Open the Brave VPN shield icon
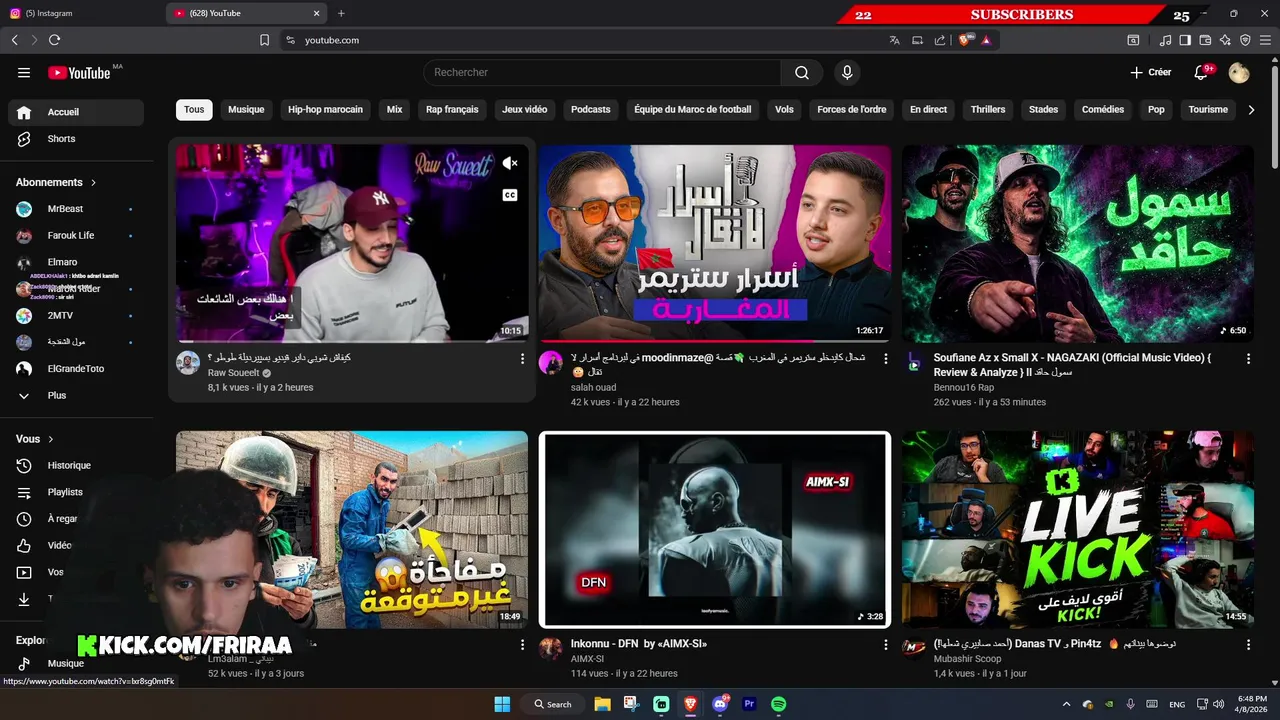The width and height of the screenshot is (1280, 720). [x=1245, y=40]
